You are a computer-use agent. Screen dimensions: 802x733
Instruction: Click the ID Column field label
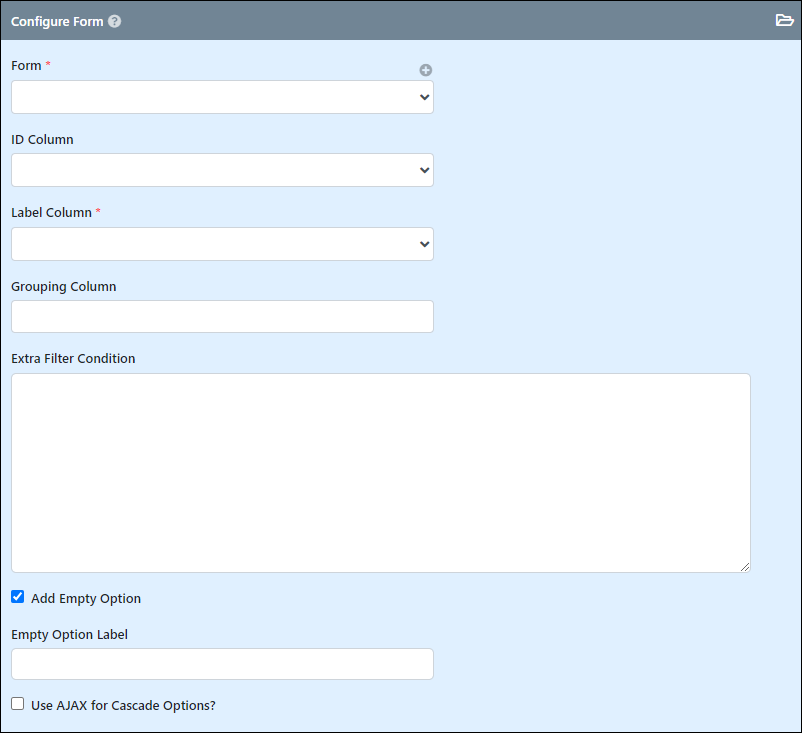(x=42, y=139)
